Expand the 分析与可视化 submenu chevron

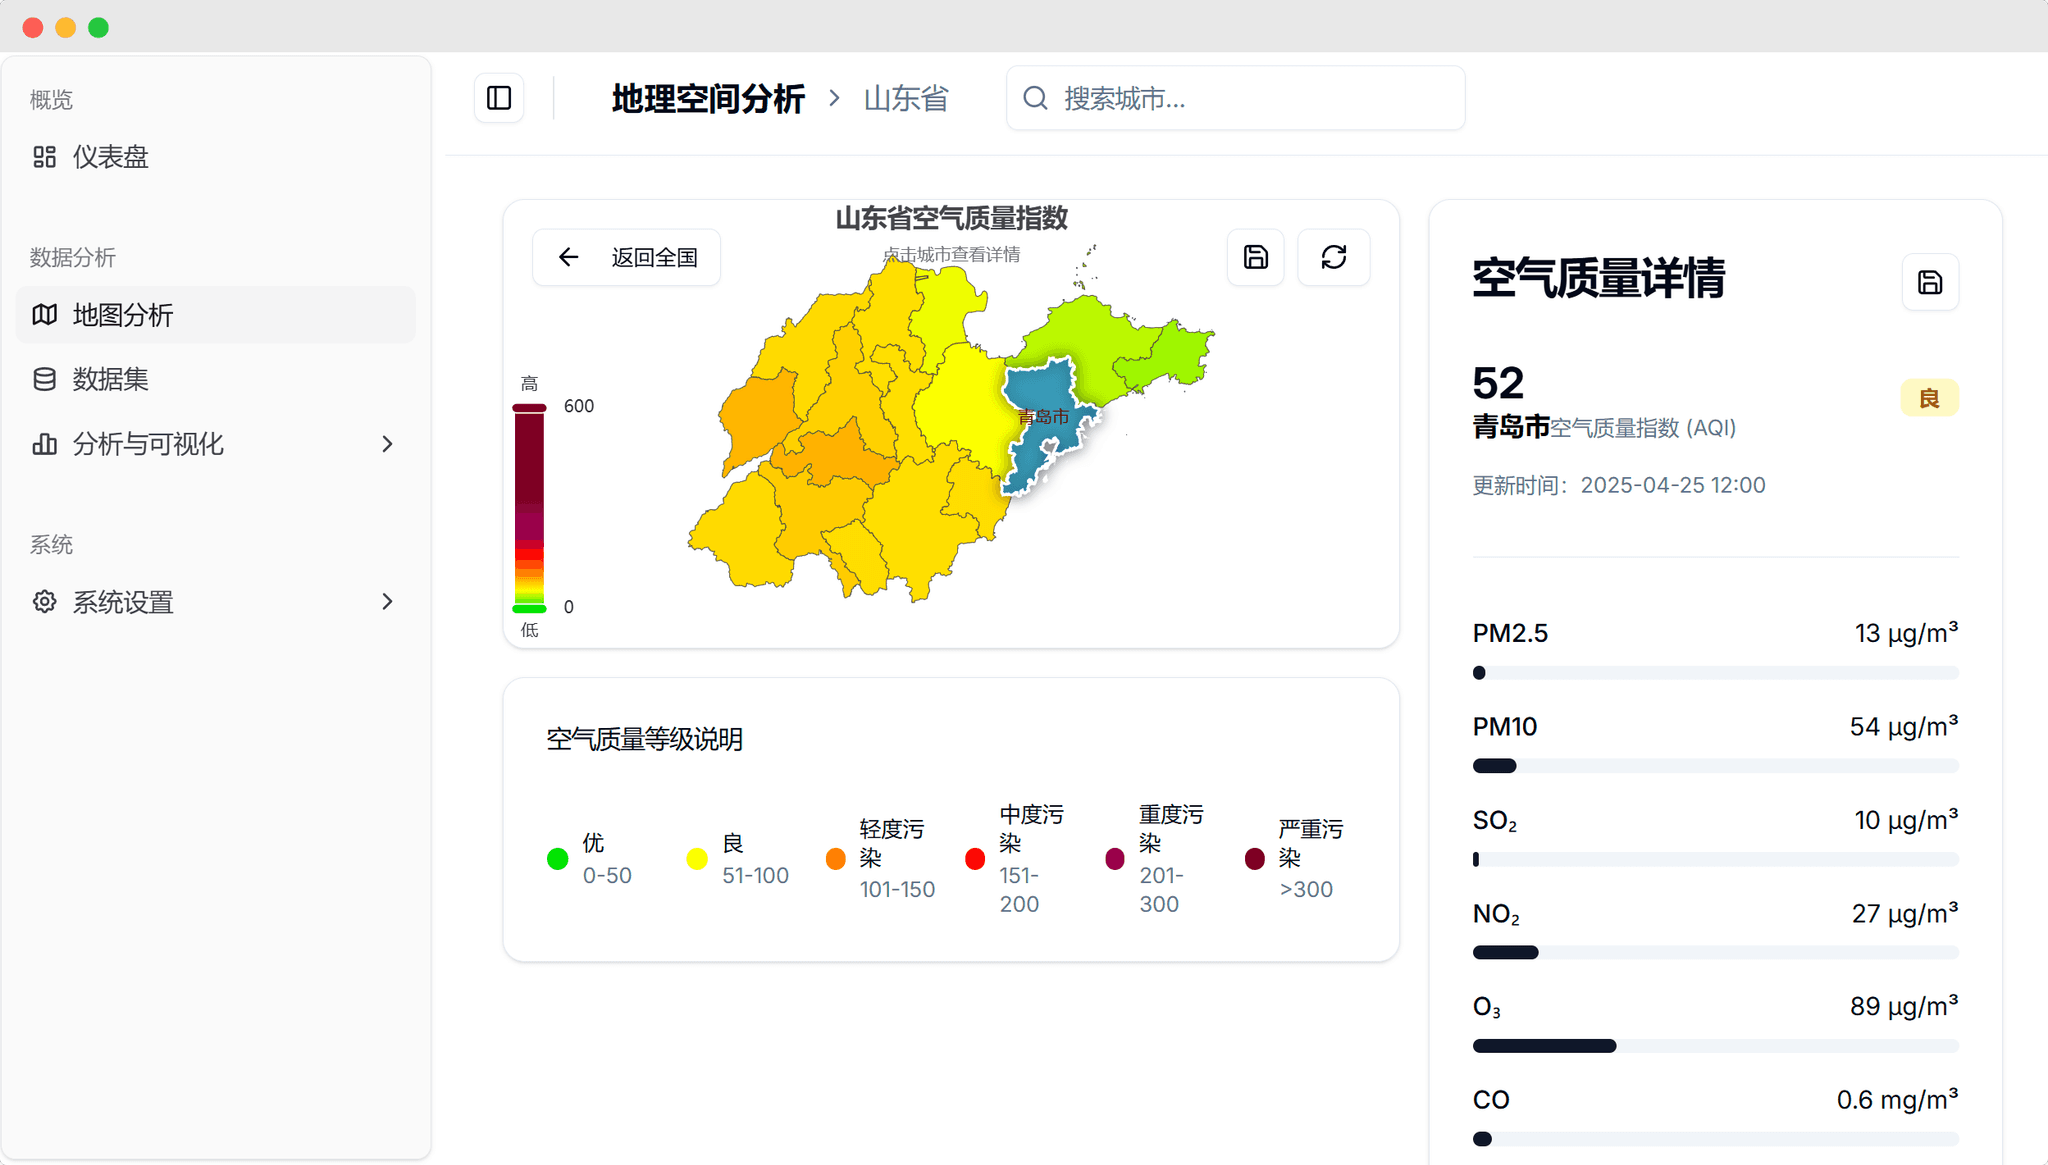coord(388,444)
